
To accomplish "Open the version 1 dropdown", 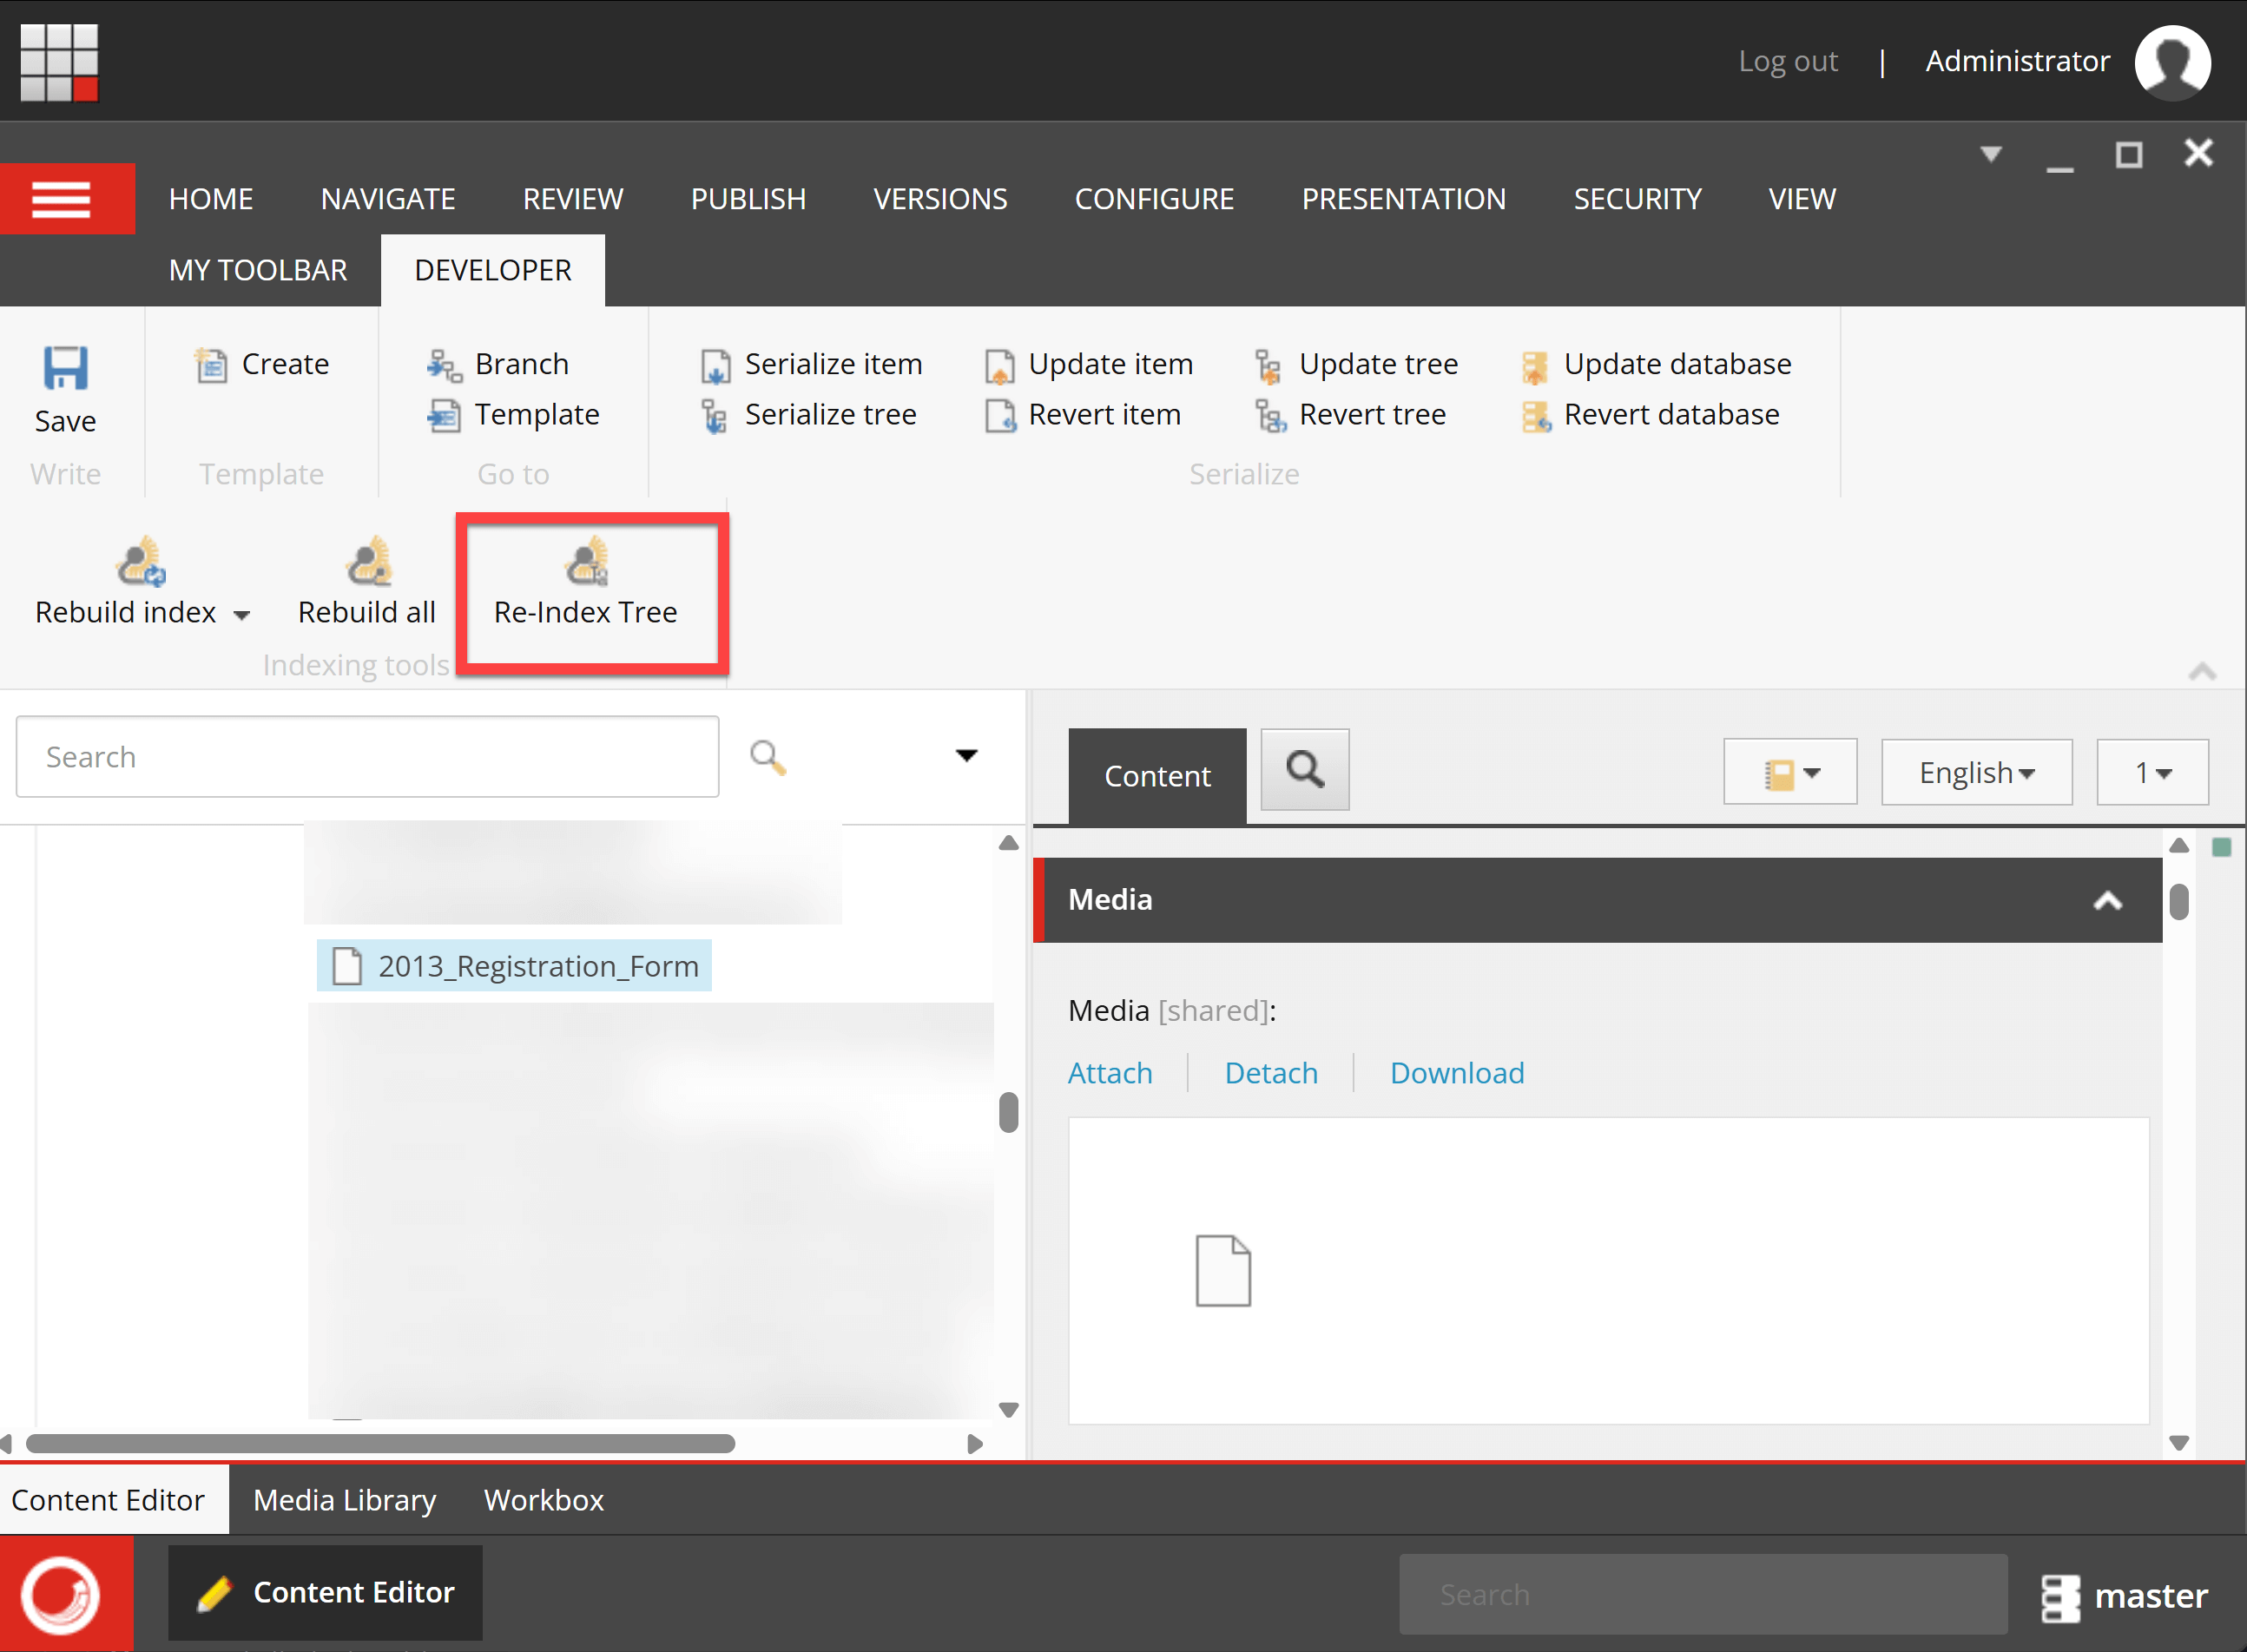I will tap(2151, 773).
